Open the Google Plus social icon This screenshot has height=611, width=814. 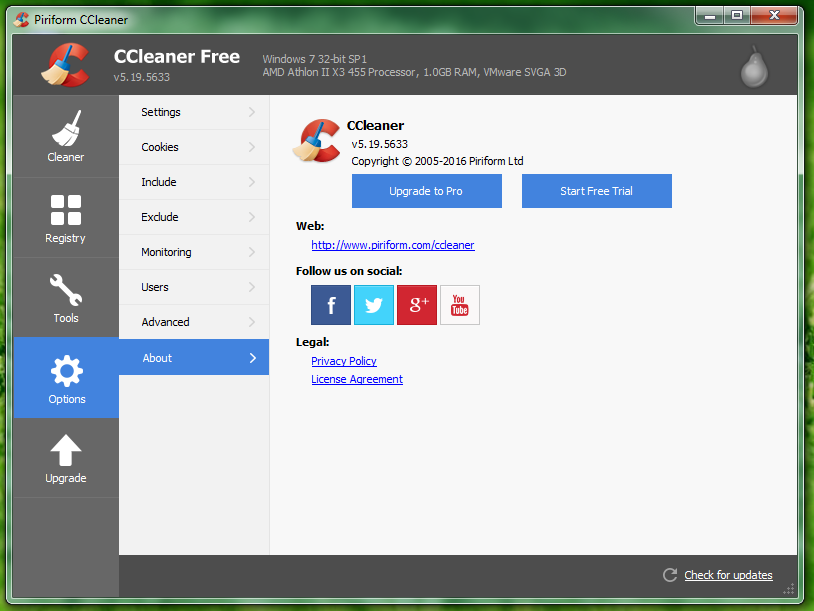[x=417, y=305]
